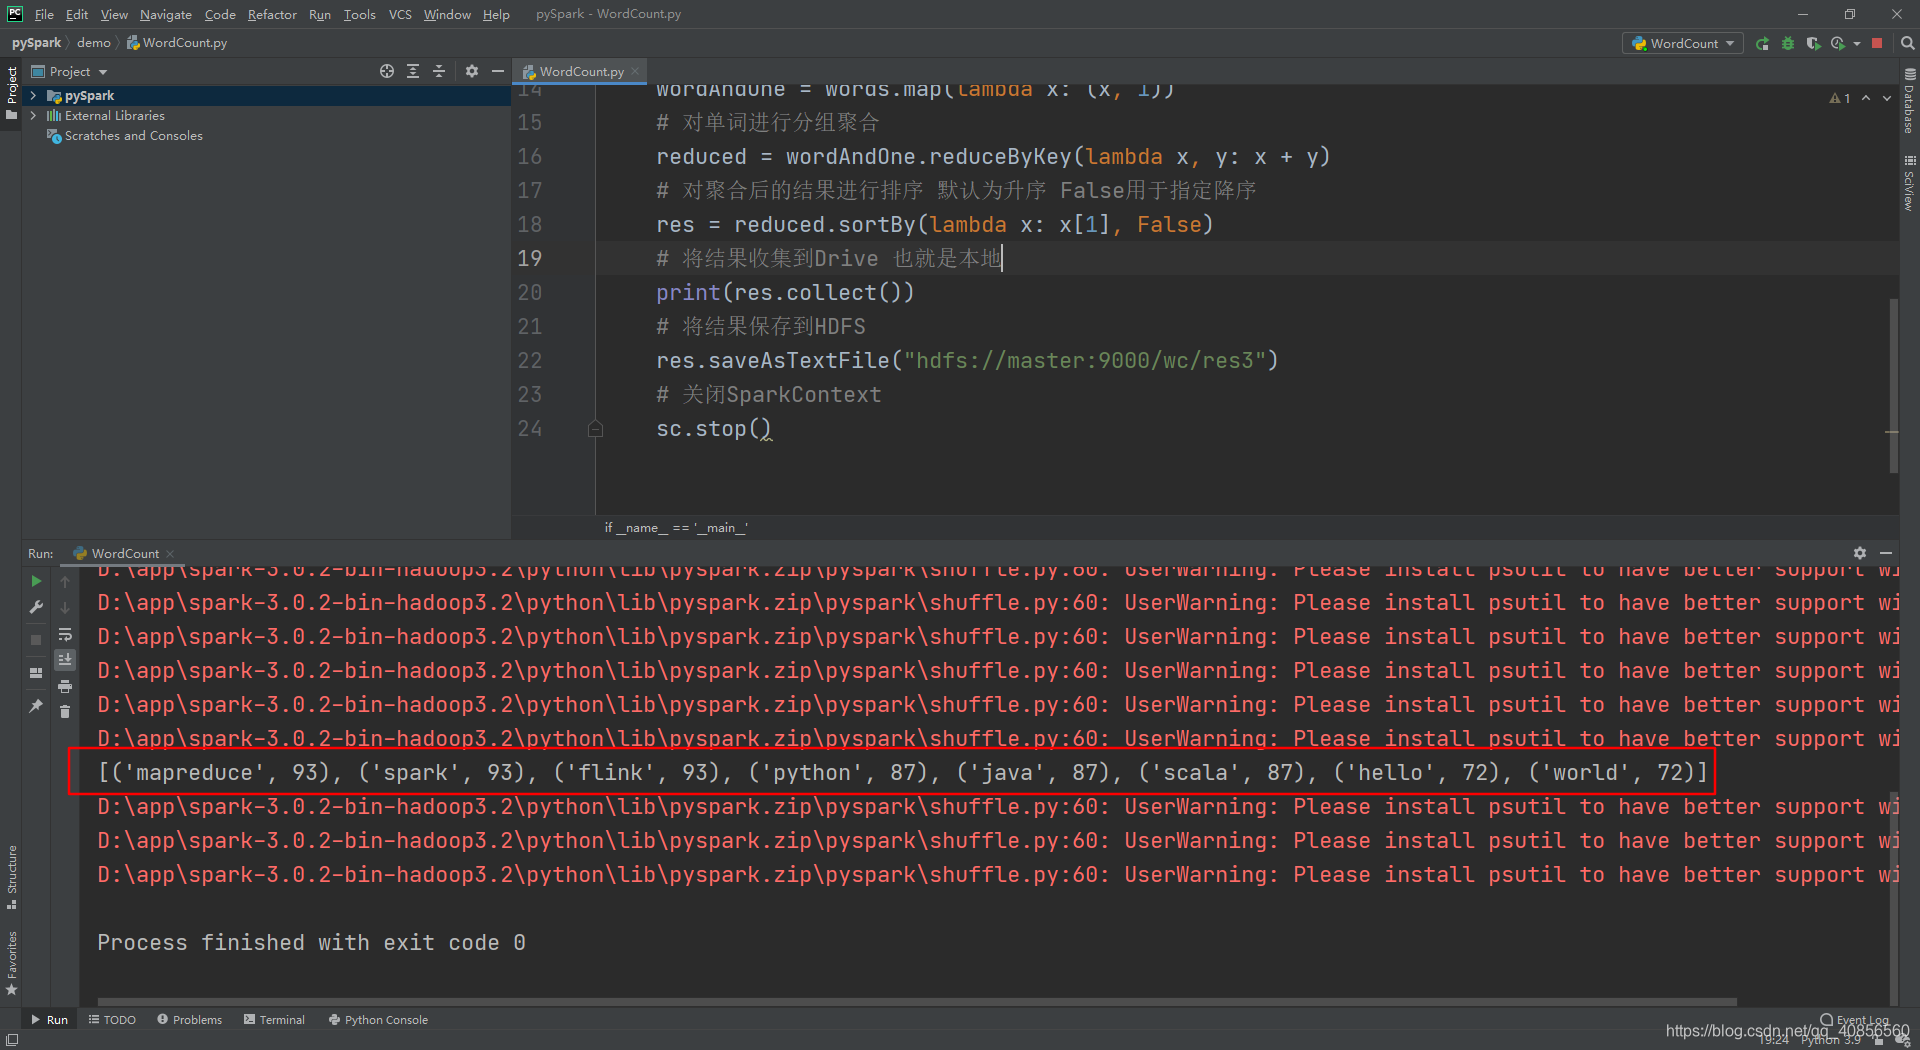Open the Python Console tool window

tap(378, 1020)
